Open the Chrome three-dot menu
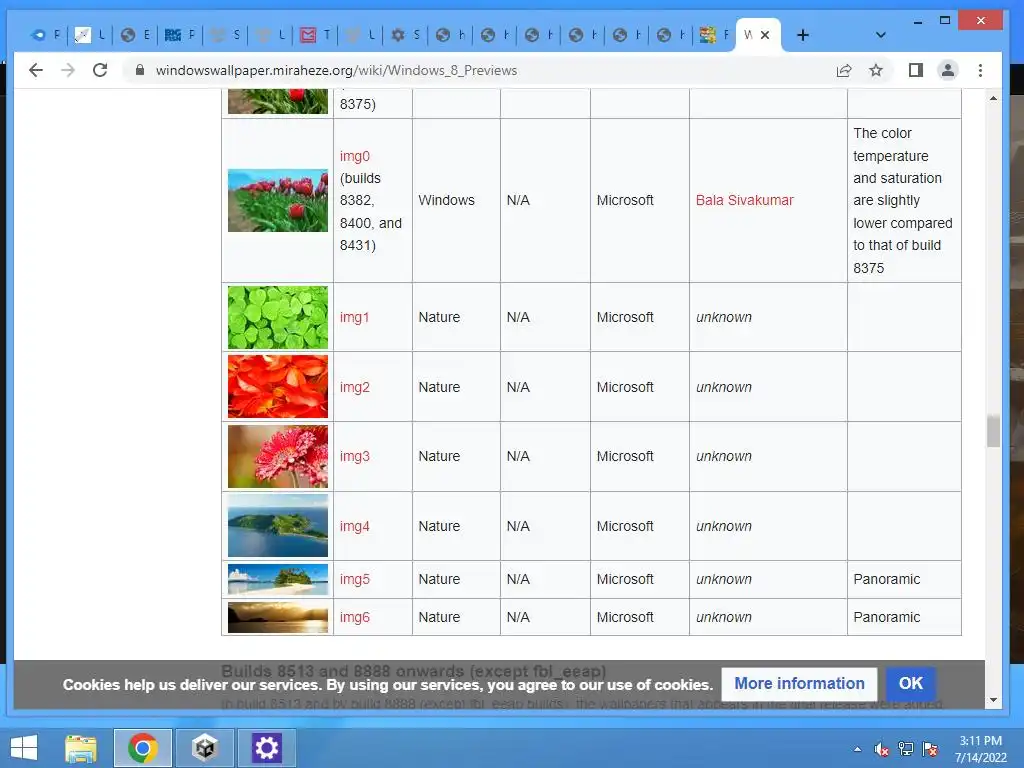 (980, 70)
